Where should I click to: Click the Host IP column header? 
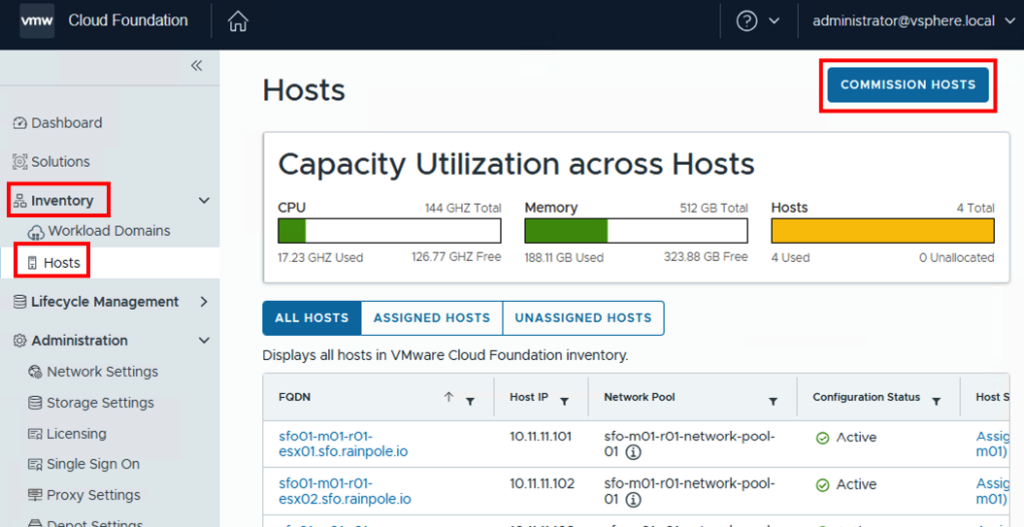coord(529,397)
